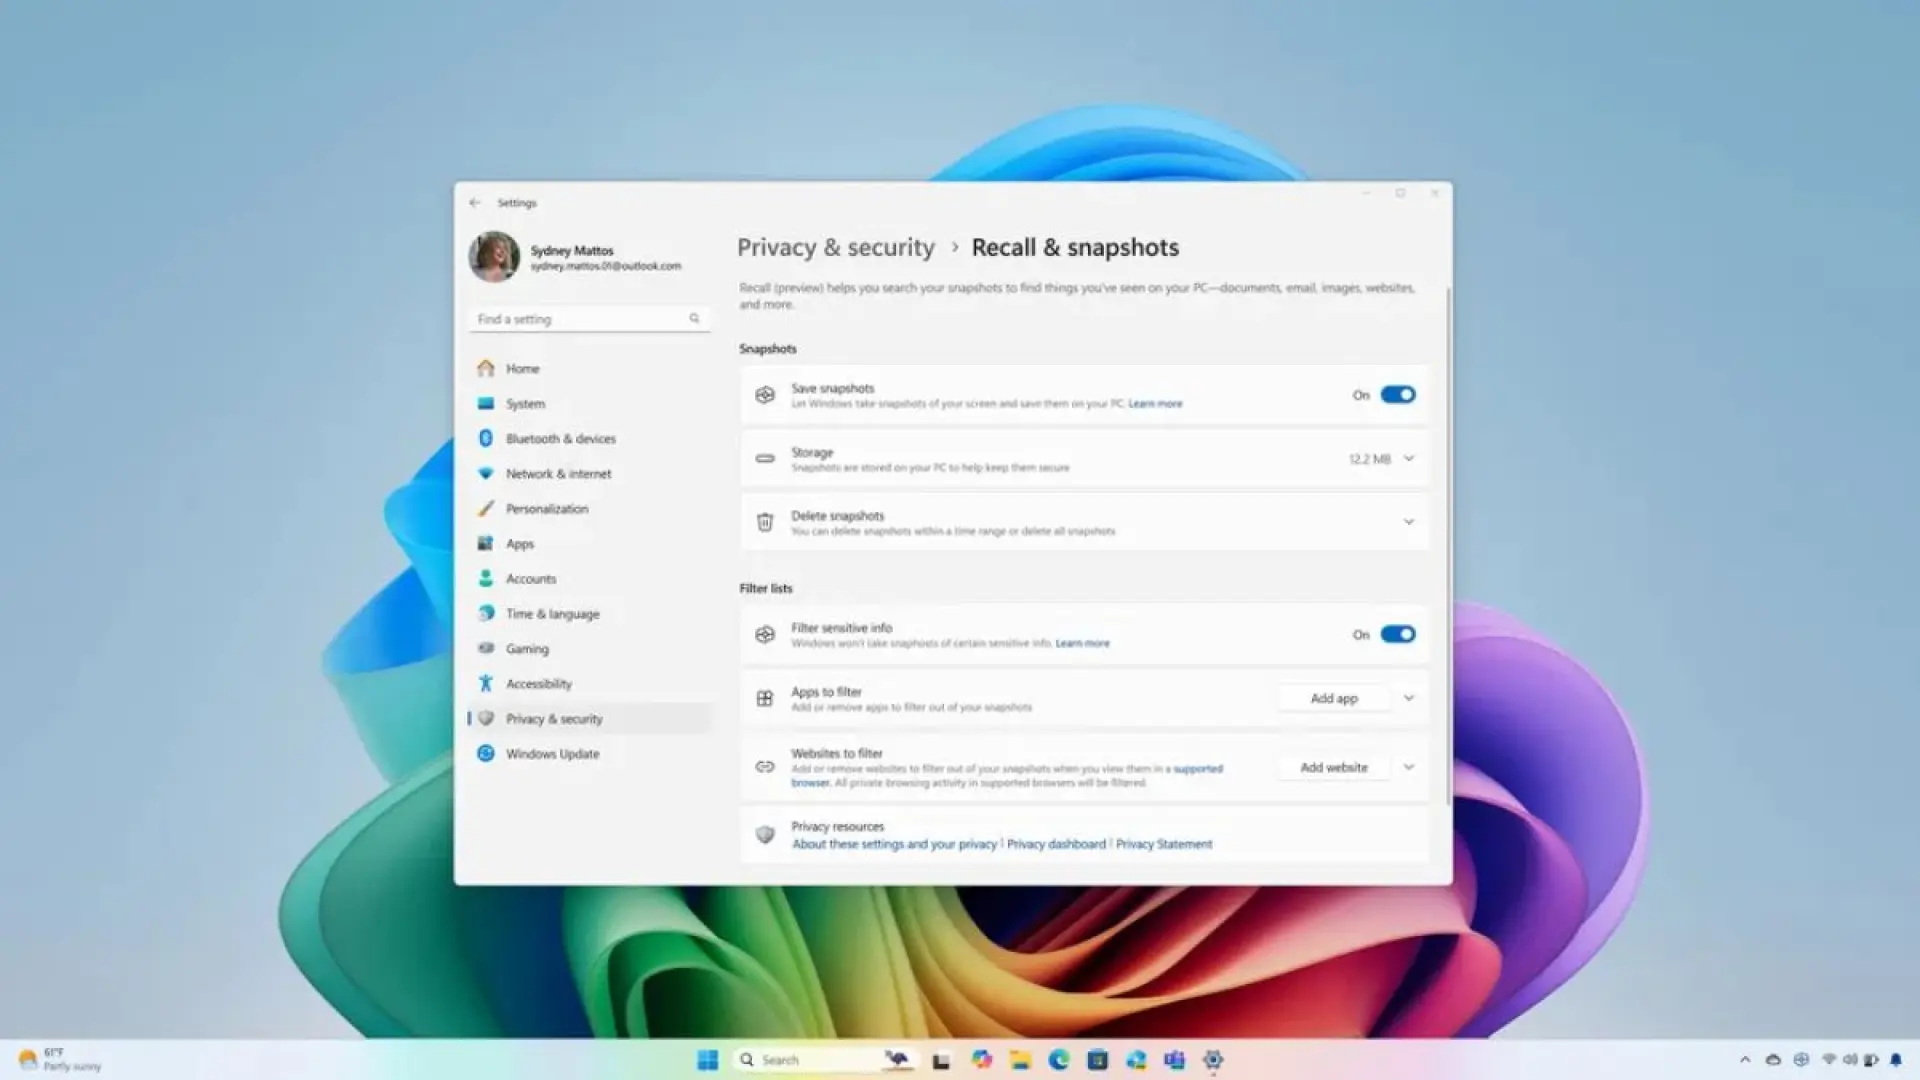Viewport: 1920px width, 1080px height.
Task: Open Privacy Statement link
Action: [1162, 844]
